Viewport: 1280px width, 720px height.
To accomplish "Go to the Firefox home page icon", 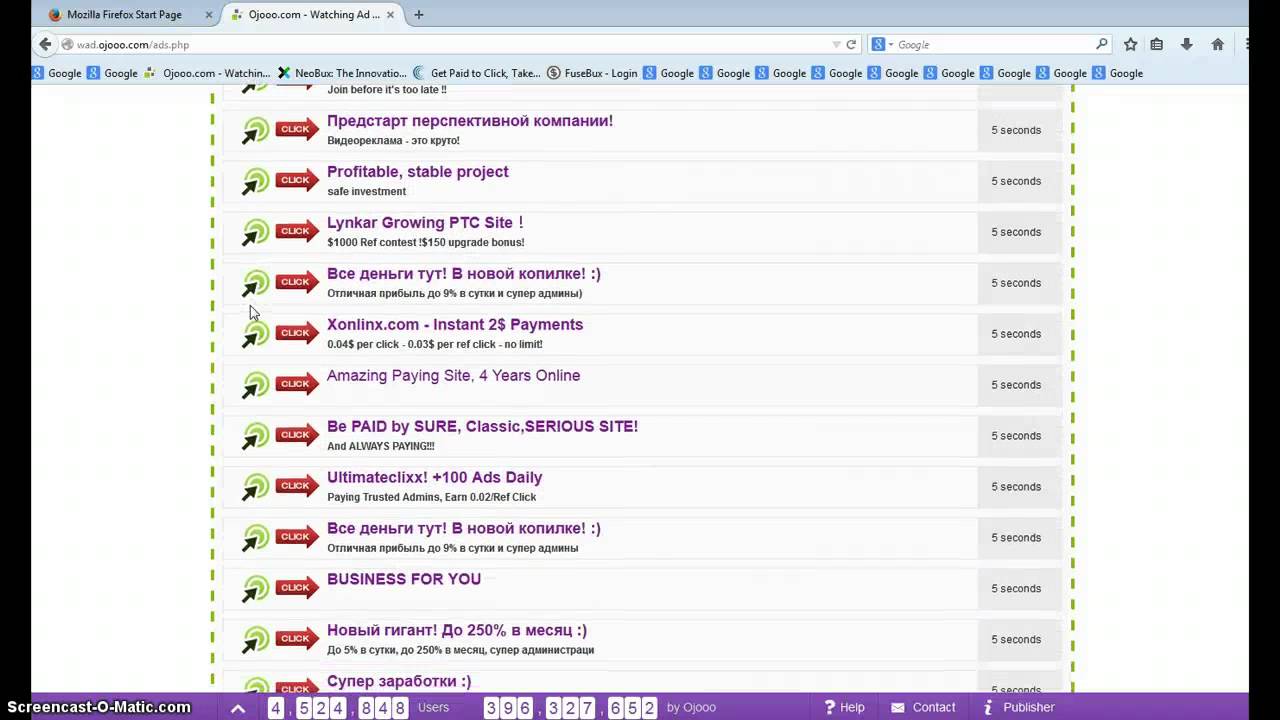I will coord(1218,44).
